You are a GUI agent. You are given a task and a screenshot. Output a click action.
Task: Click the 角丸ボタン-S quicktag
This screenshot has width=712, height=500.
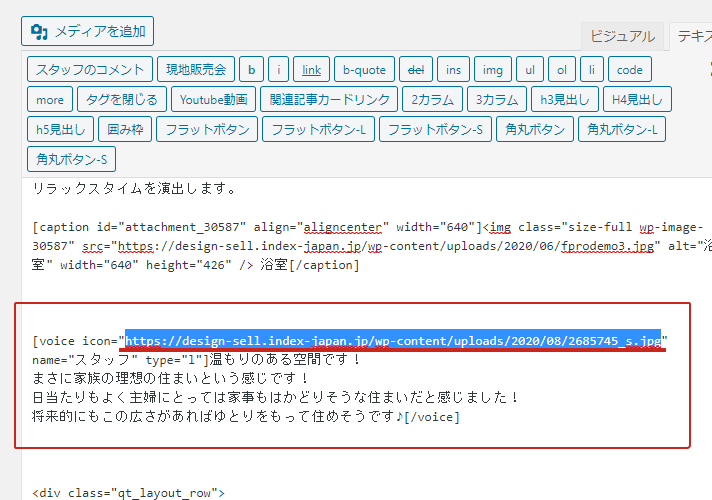[74, 159]
